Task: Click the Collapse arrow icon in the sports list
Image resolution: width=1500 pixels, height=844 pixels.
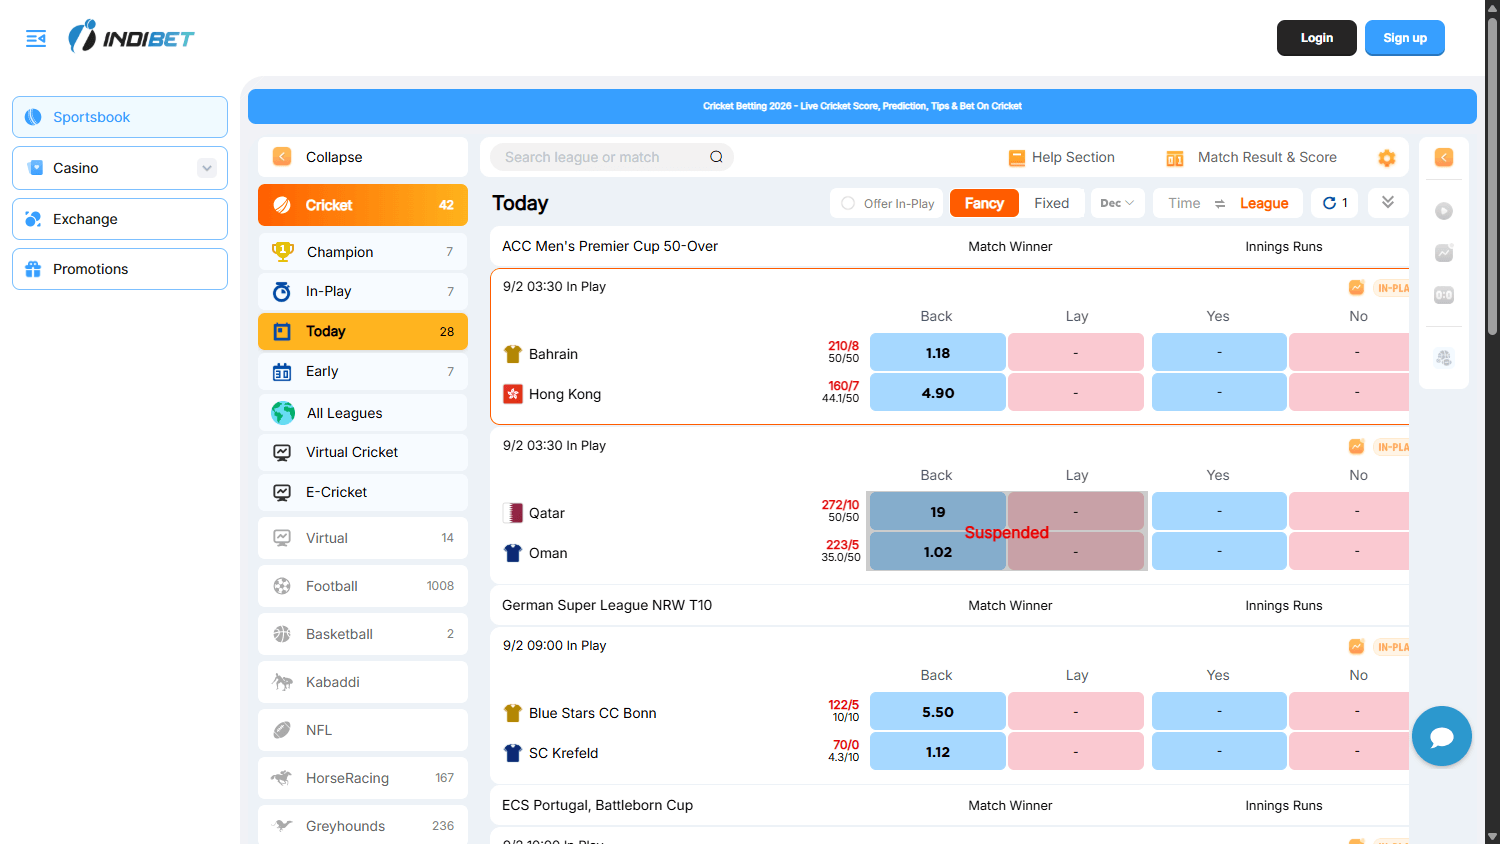Action: pos(282,157)
